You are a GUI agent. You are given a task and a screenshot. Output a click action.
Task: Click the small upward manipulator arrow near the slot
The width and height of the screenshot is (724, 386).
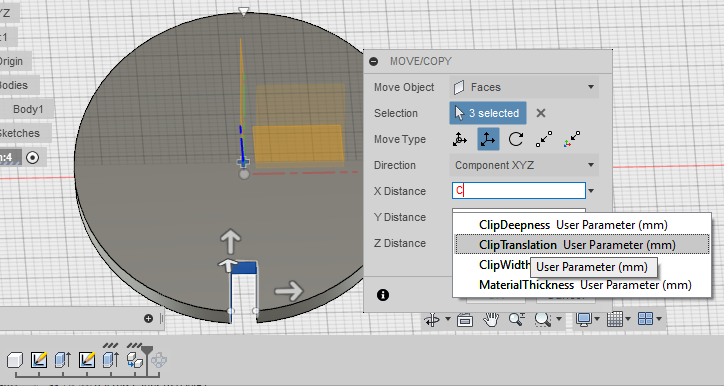click(x=226, y=265)
